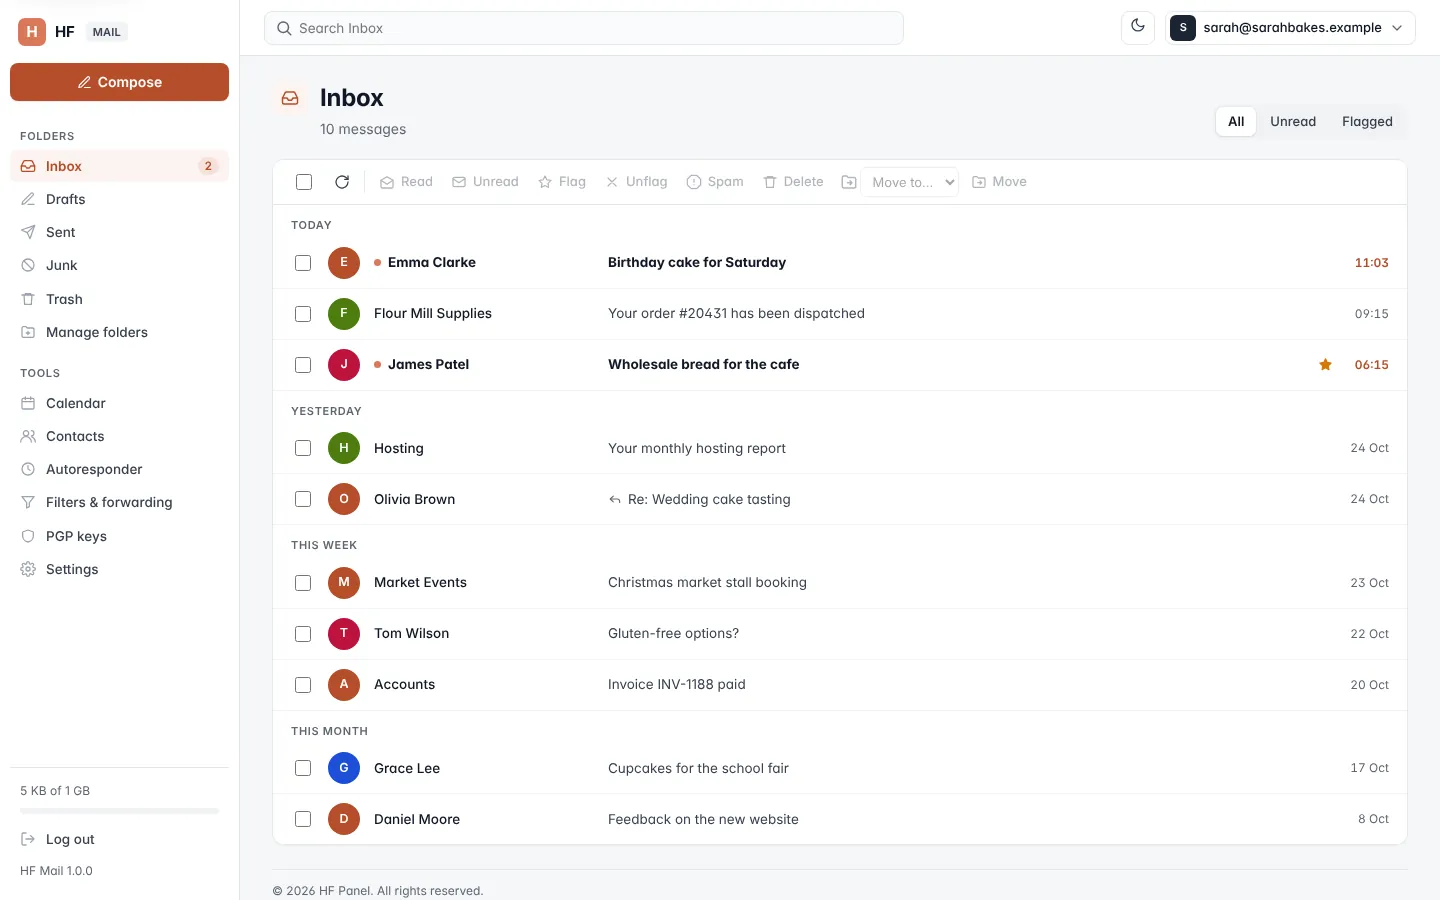The height and width of the screenshot is (900, 1440).
Task: Click the Unflag toolbar button
Action: 637,182
